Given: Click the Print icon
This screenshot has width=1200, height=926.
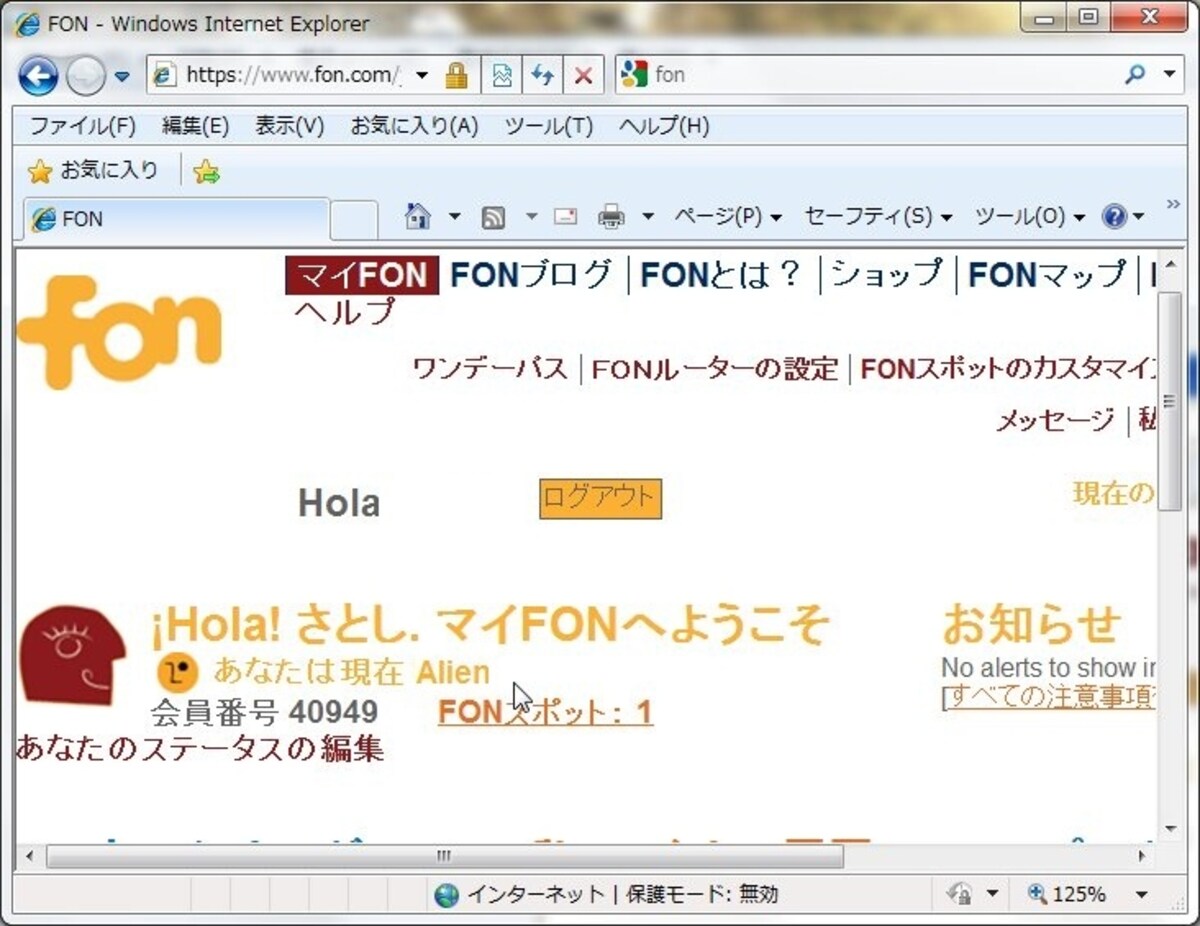Looking at the screenshot, I should tap(611, 216).
